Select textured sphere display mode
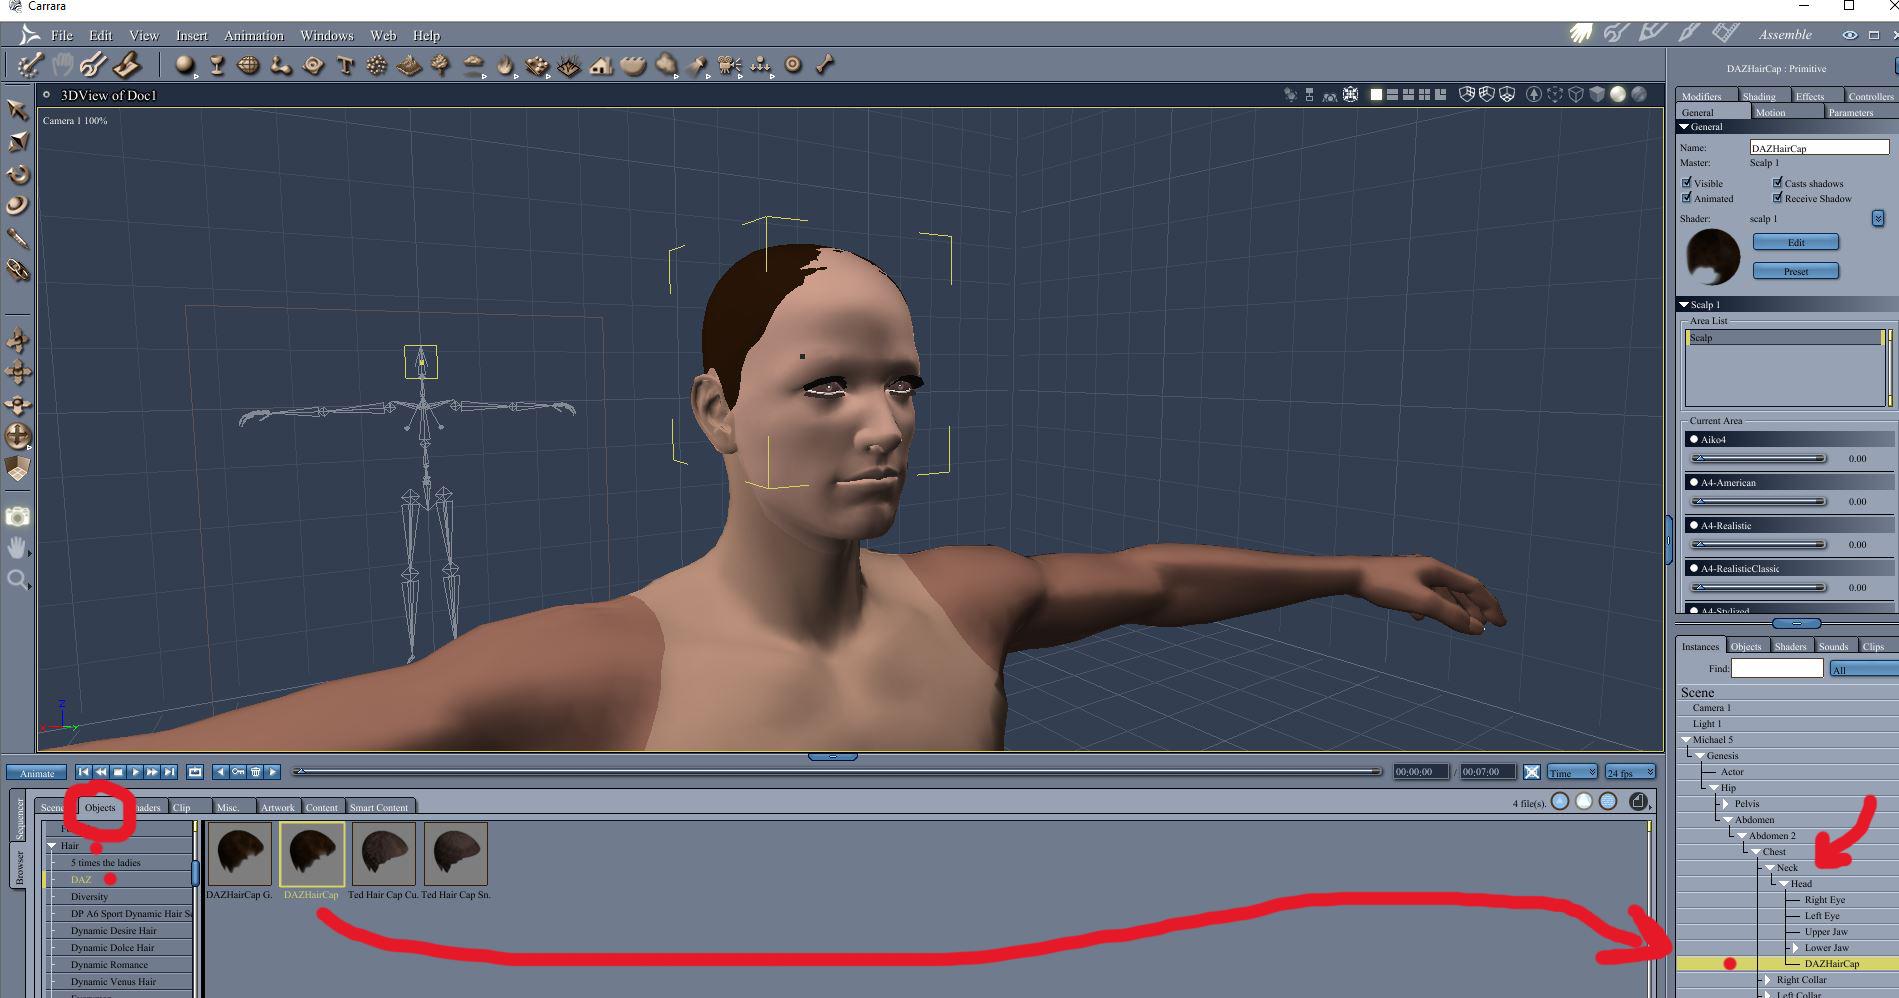Image resolution: width=1899 pixels, height=998 pixels. coord(1638,94)
